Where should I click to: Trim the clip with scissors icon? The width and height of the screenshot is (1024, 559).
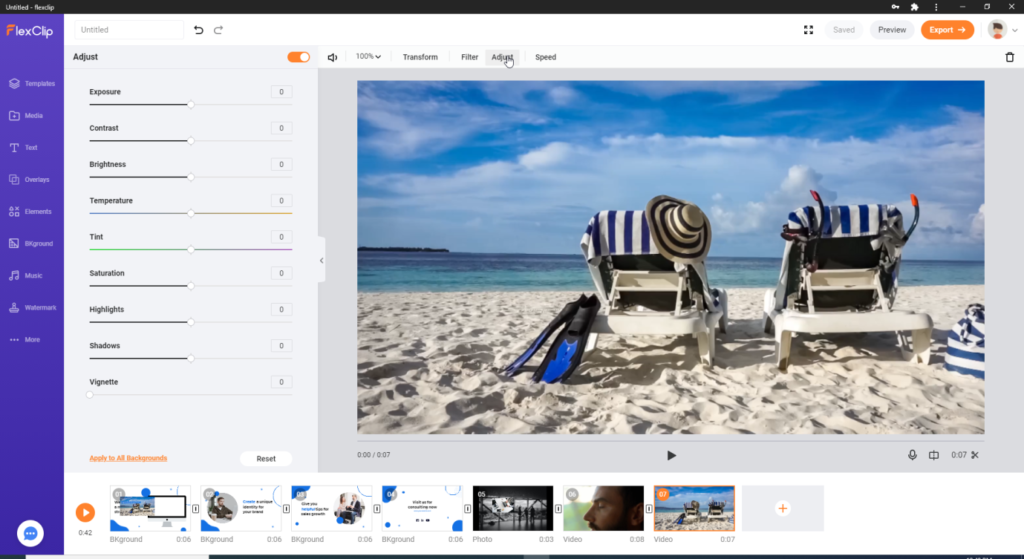975,455
